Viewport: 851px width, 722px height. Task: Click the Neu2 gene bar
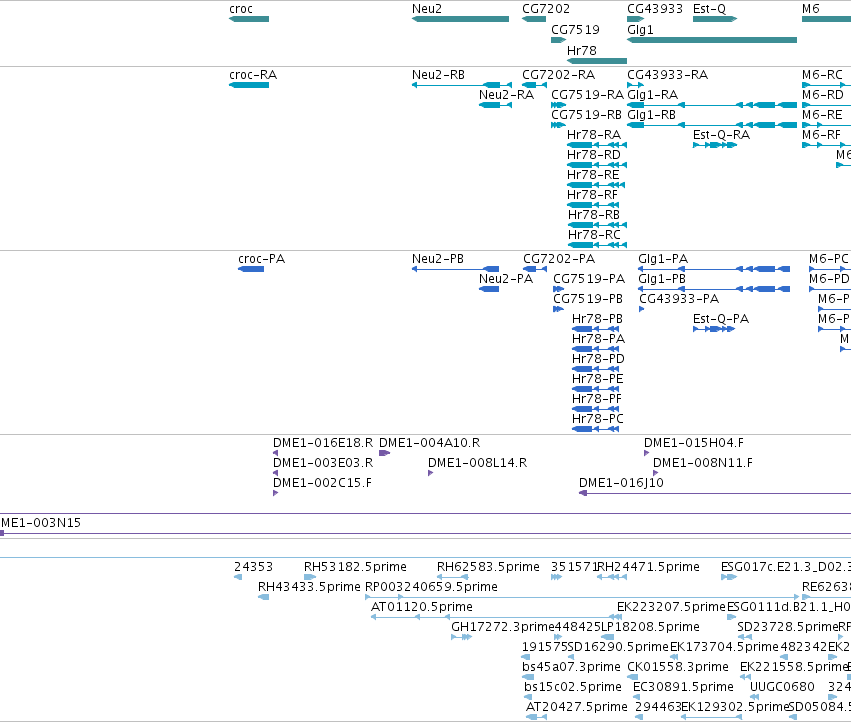point(460,19)
